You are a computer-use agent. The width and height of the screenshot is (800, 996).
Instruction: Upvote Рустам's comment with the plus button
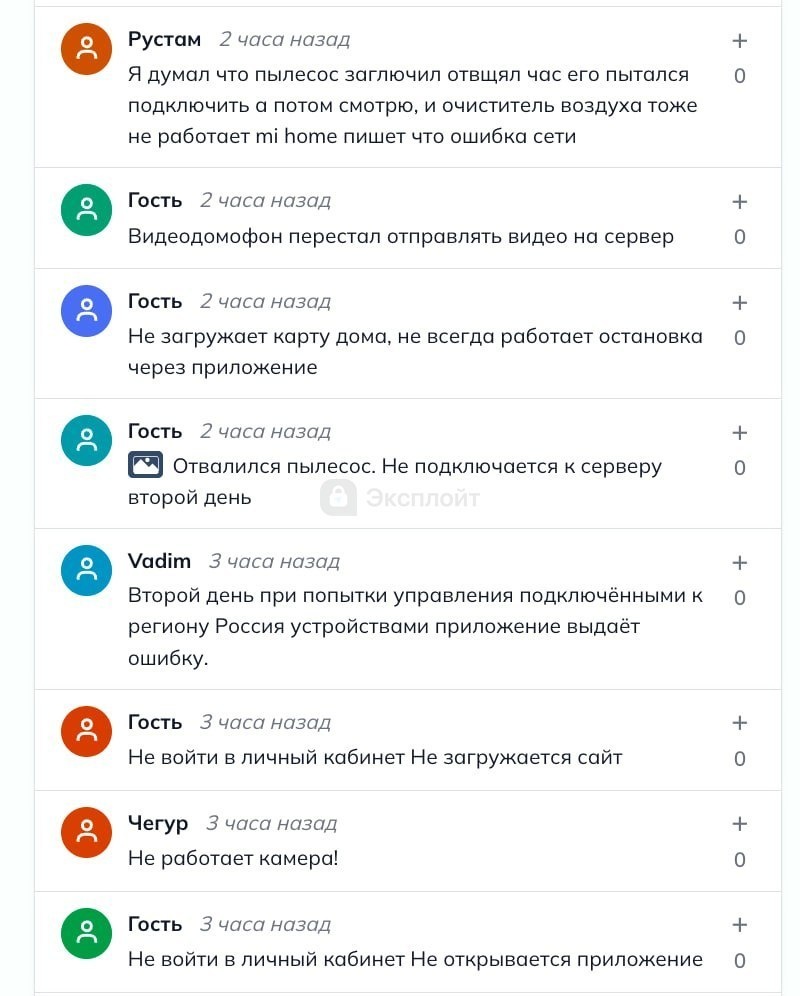(740, 42)
